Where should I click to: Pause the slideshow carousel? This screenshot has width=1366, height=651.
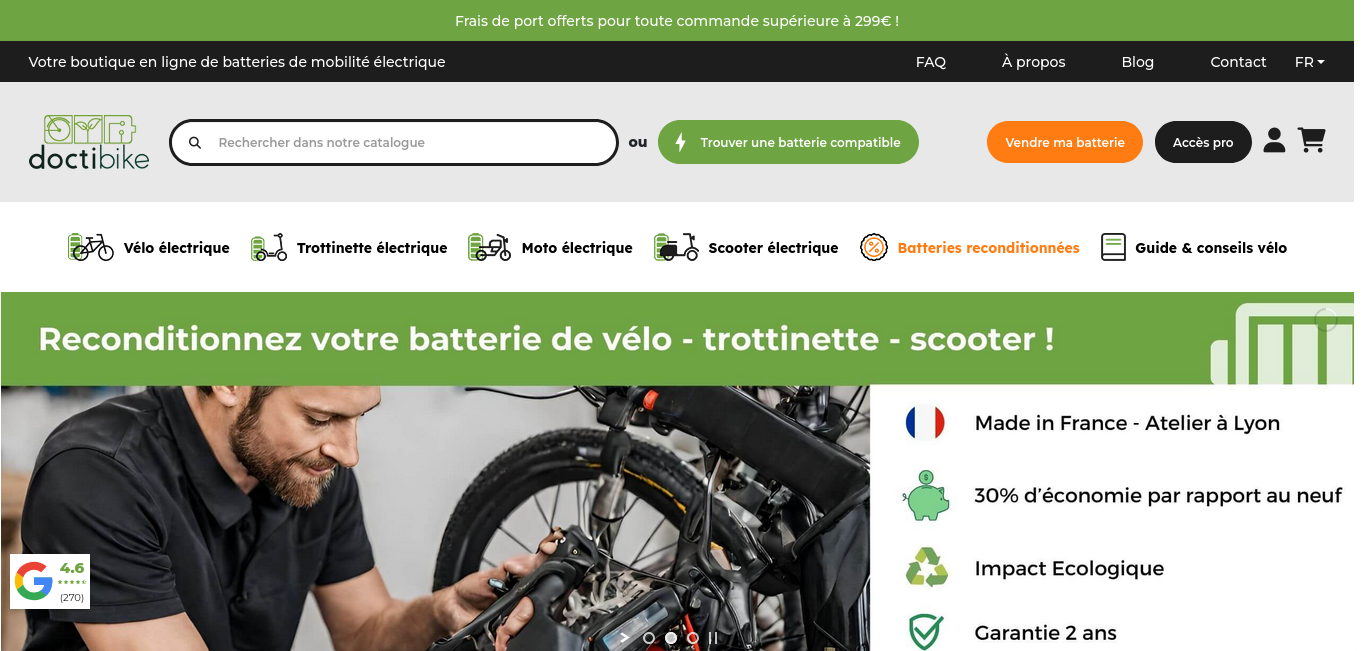713,638
